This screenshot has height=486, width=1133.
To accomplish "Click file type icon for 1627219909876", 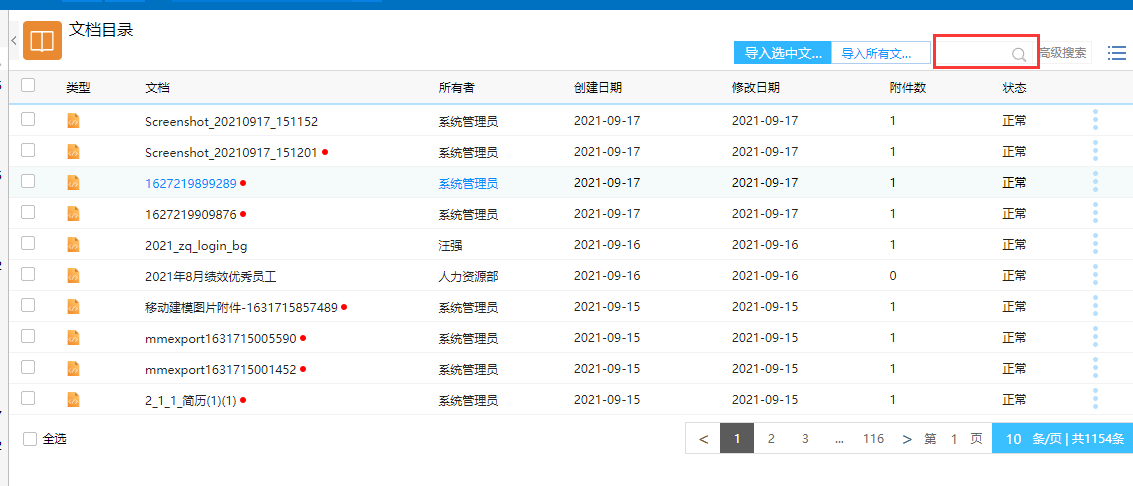I will point(73,213).
